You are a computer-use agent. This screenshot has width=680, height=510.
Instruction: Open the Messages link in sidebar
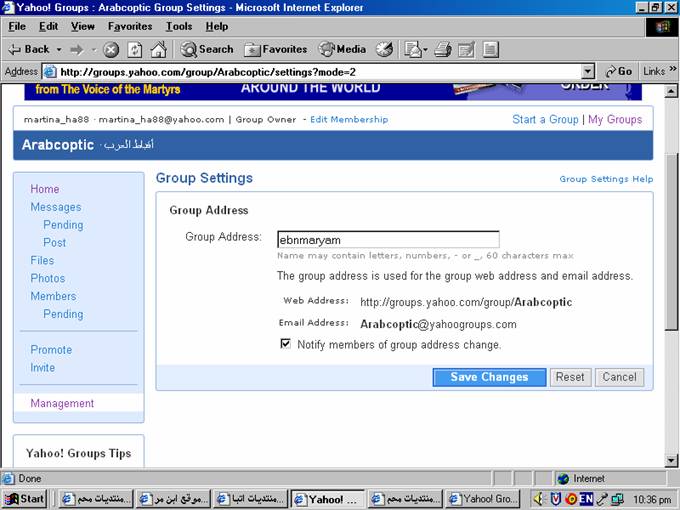(56, 207)
